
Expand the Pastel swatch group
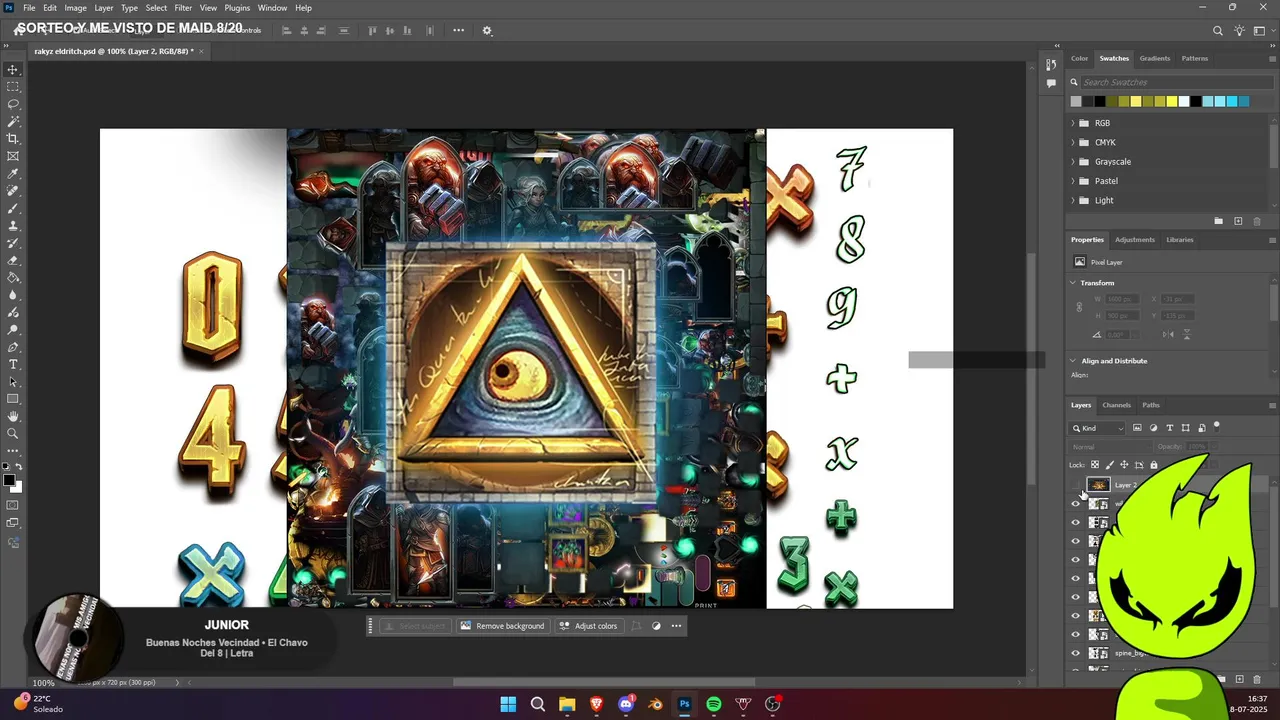[x=1073, y=181]
